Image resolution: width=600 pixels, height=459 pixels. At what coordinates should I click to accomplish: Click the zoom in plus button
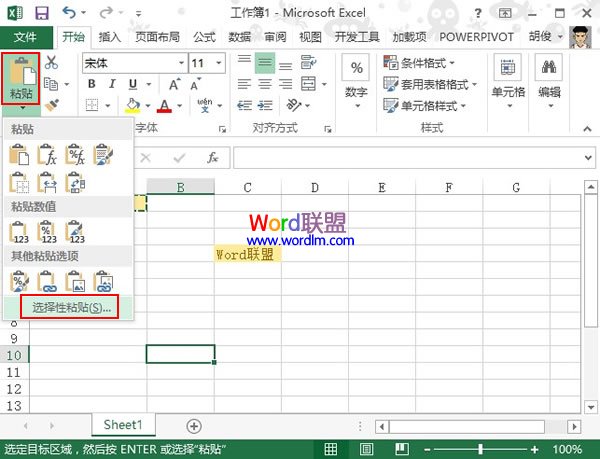535,449
